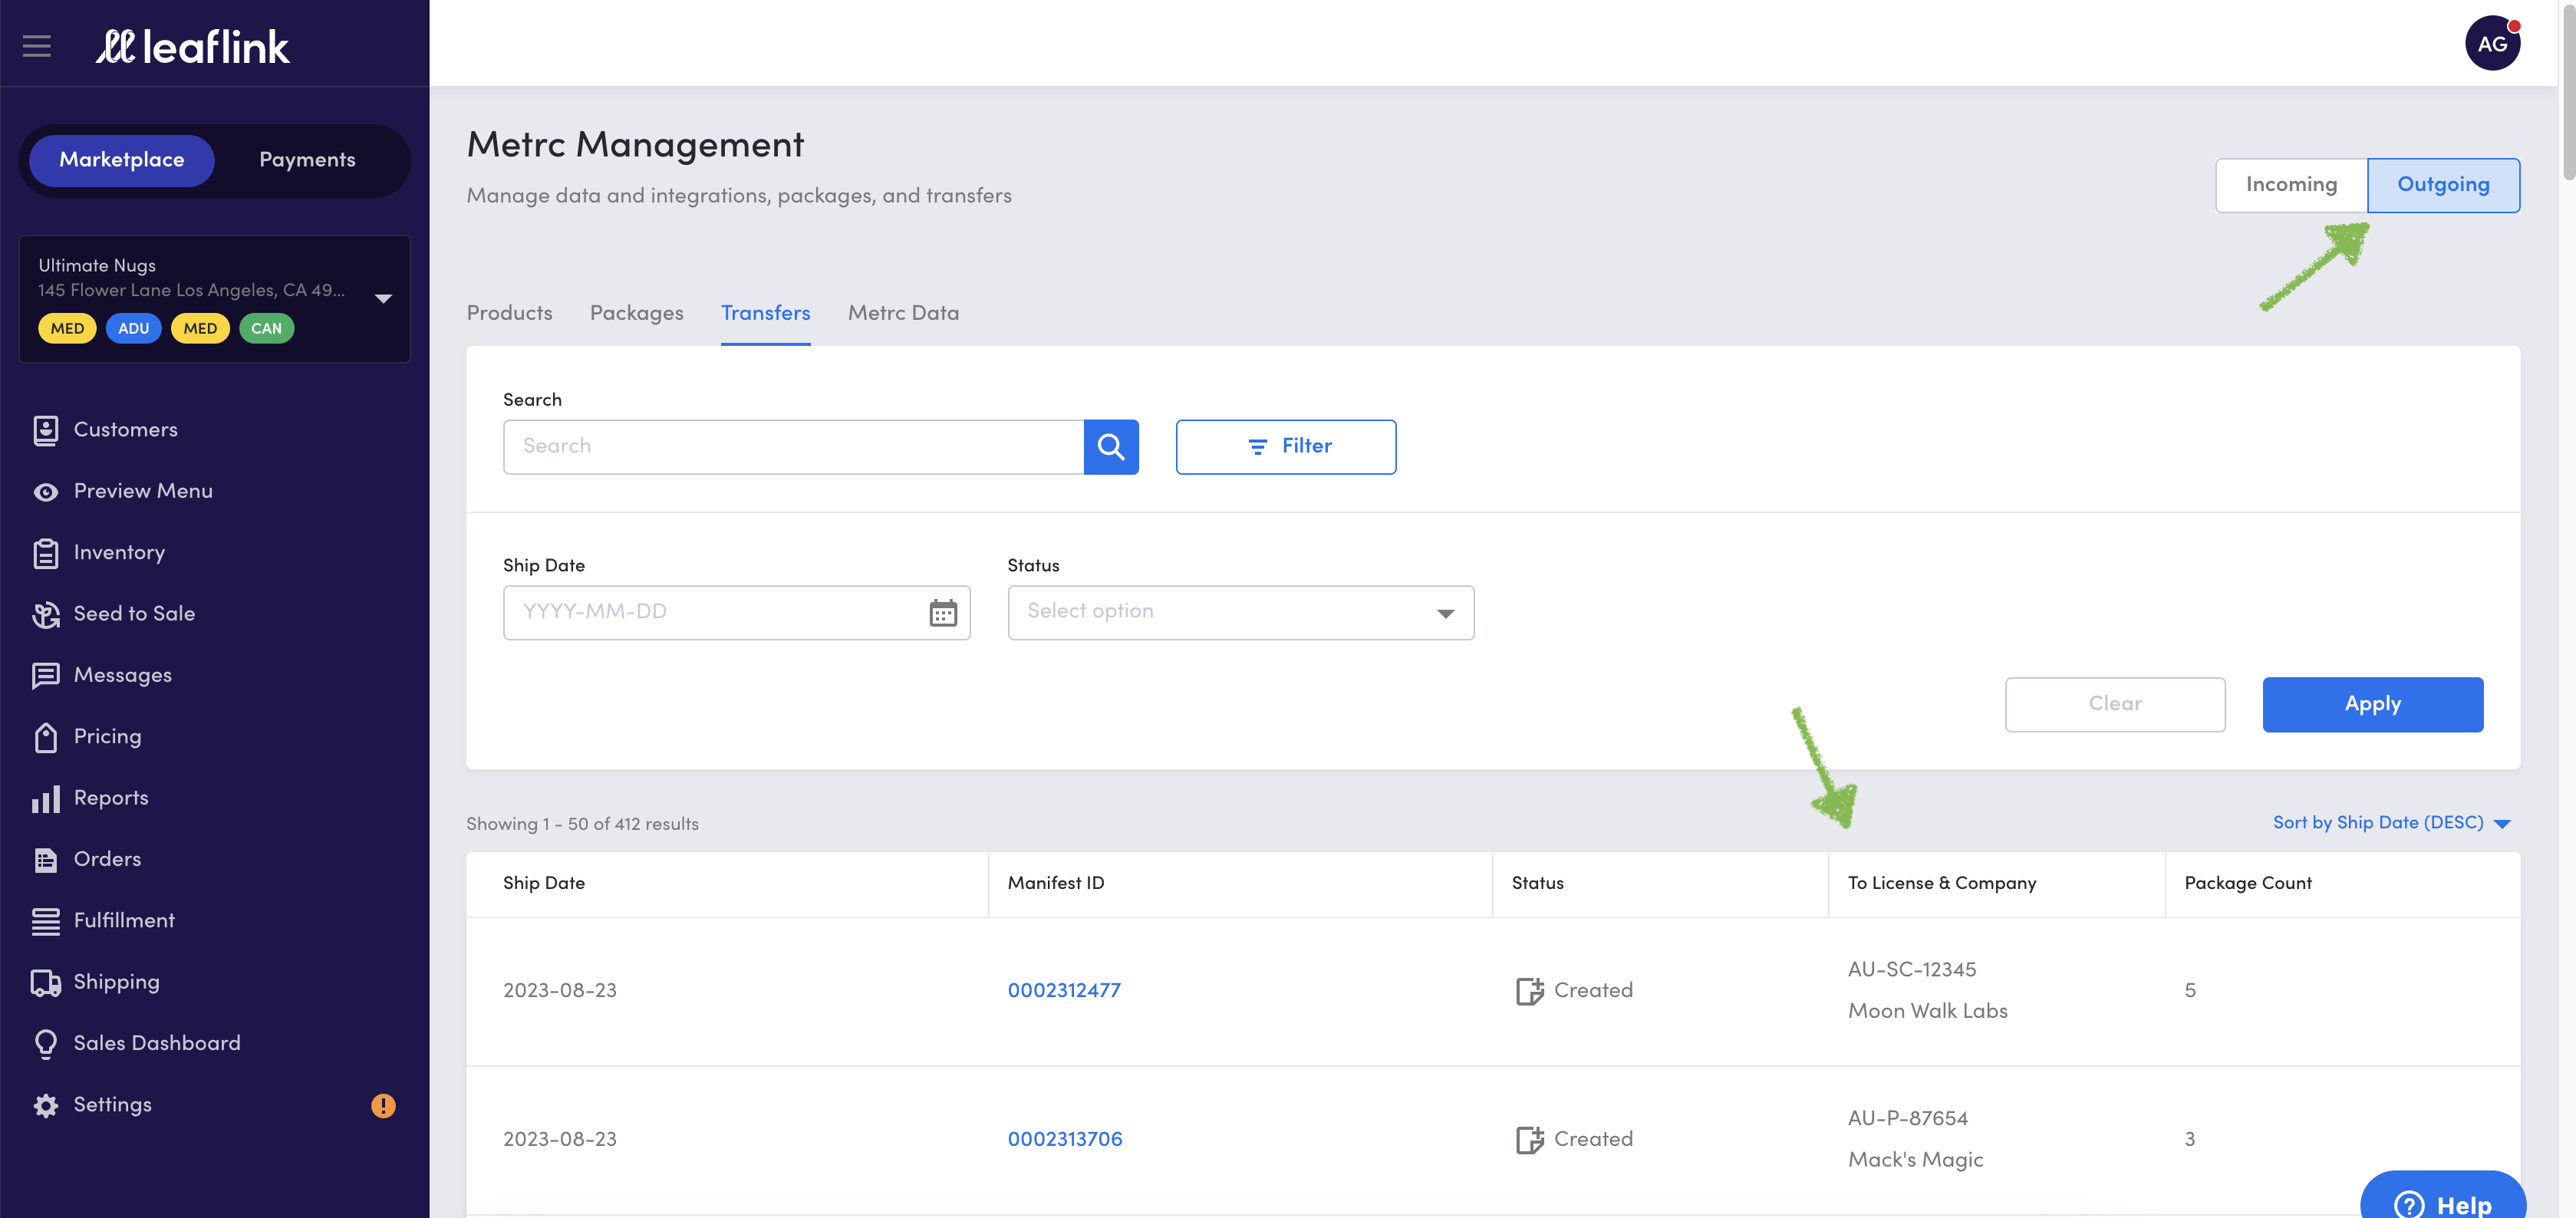Click the Inventory clipboard icon
Screen dimensions: 2576x1218
[45, 553]
